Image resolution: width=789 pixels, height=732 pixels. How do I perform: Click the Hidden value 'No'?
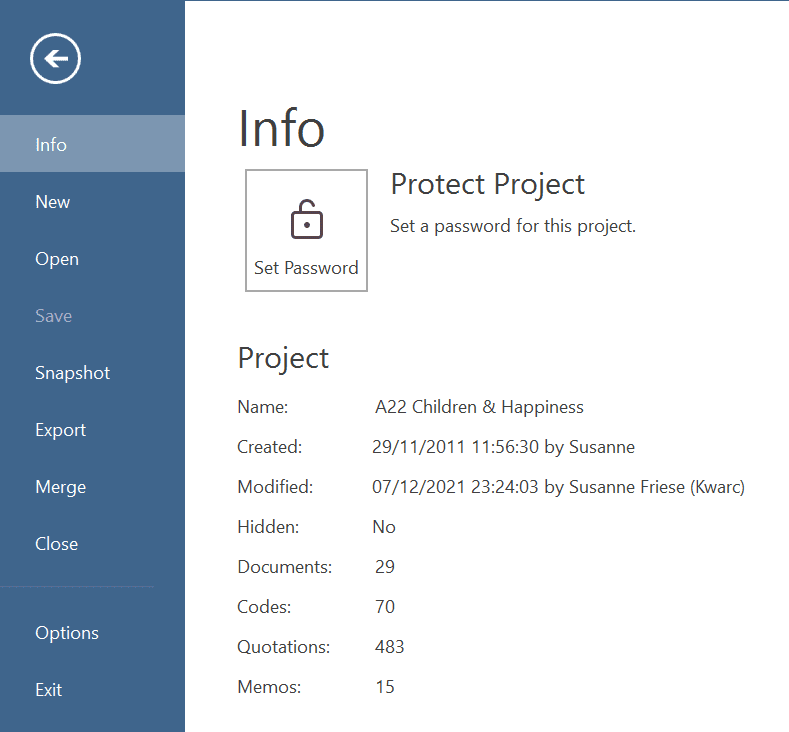(x=384, y=527)
